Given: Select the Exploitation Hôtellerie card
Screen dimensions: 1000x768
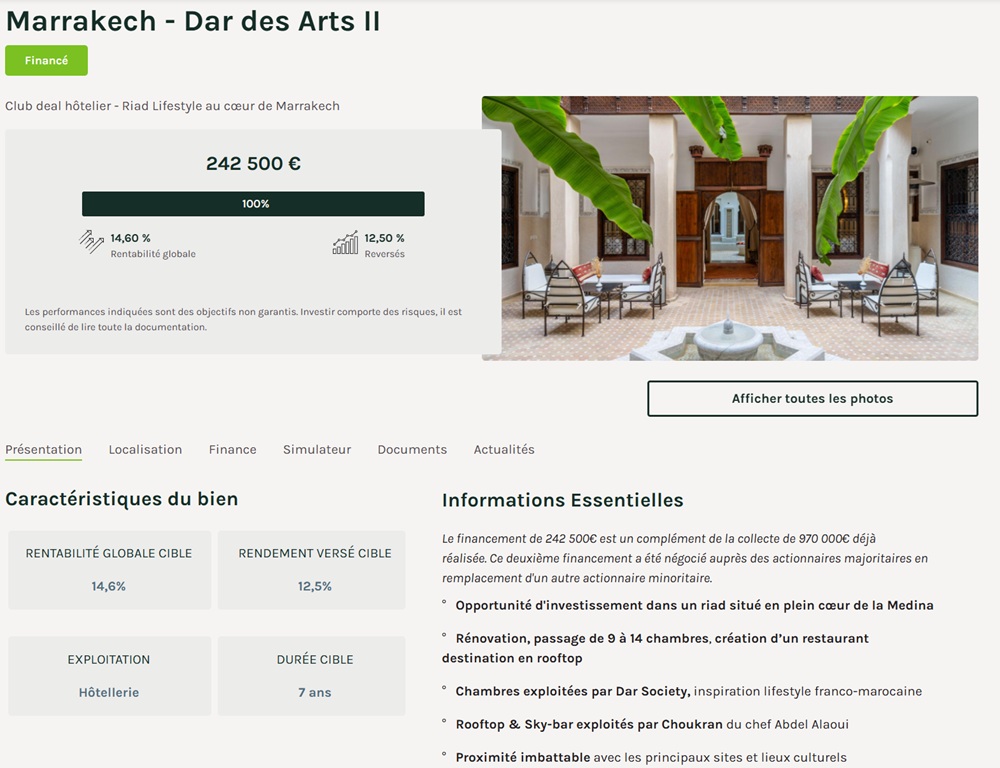Looking at the screenshot, I should click(x=109, y=675).
